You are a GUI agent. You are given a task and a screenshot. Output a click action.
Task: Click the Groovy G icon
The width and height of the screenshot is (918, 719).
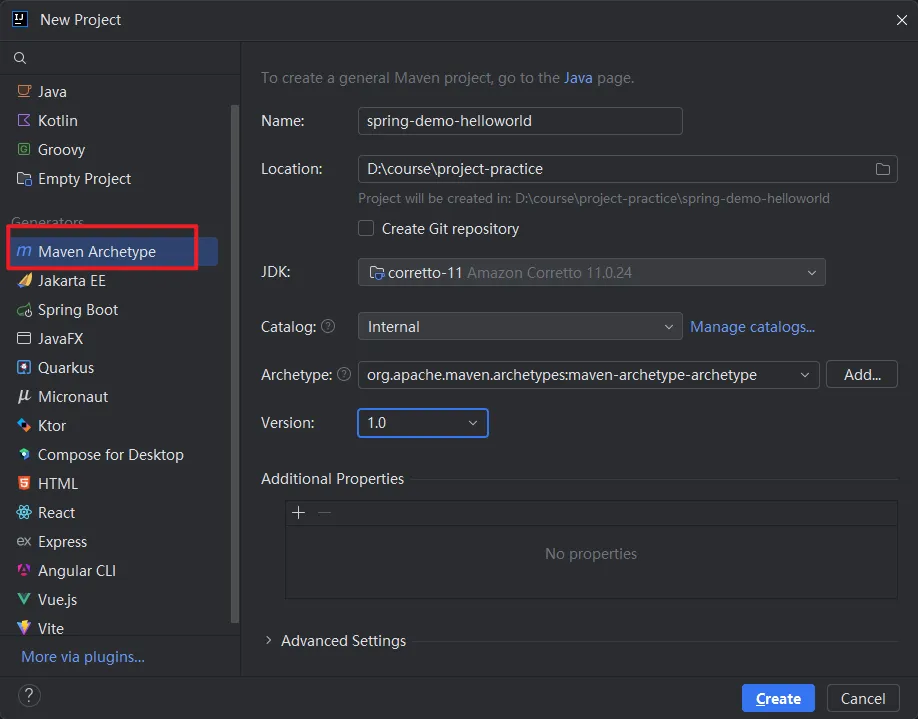(24, 149)
